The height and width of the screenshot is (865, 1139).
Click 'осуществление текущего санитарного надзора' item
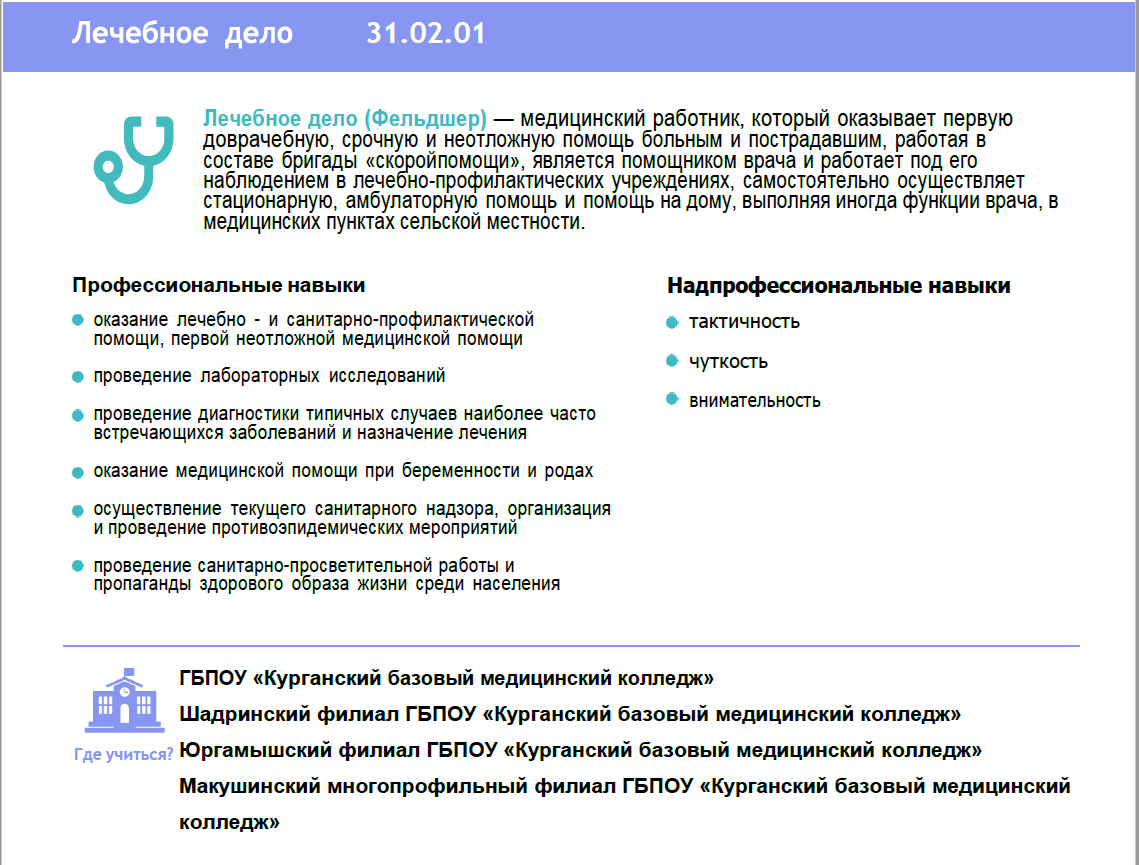(352, 518)
